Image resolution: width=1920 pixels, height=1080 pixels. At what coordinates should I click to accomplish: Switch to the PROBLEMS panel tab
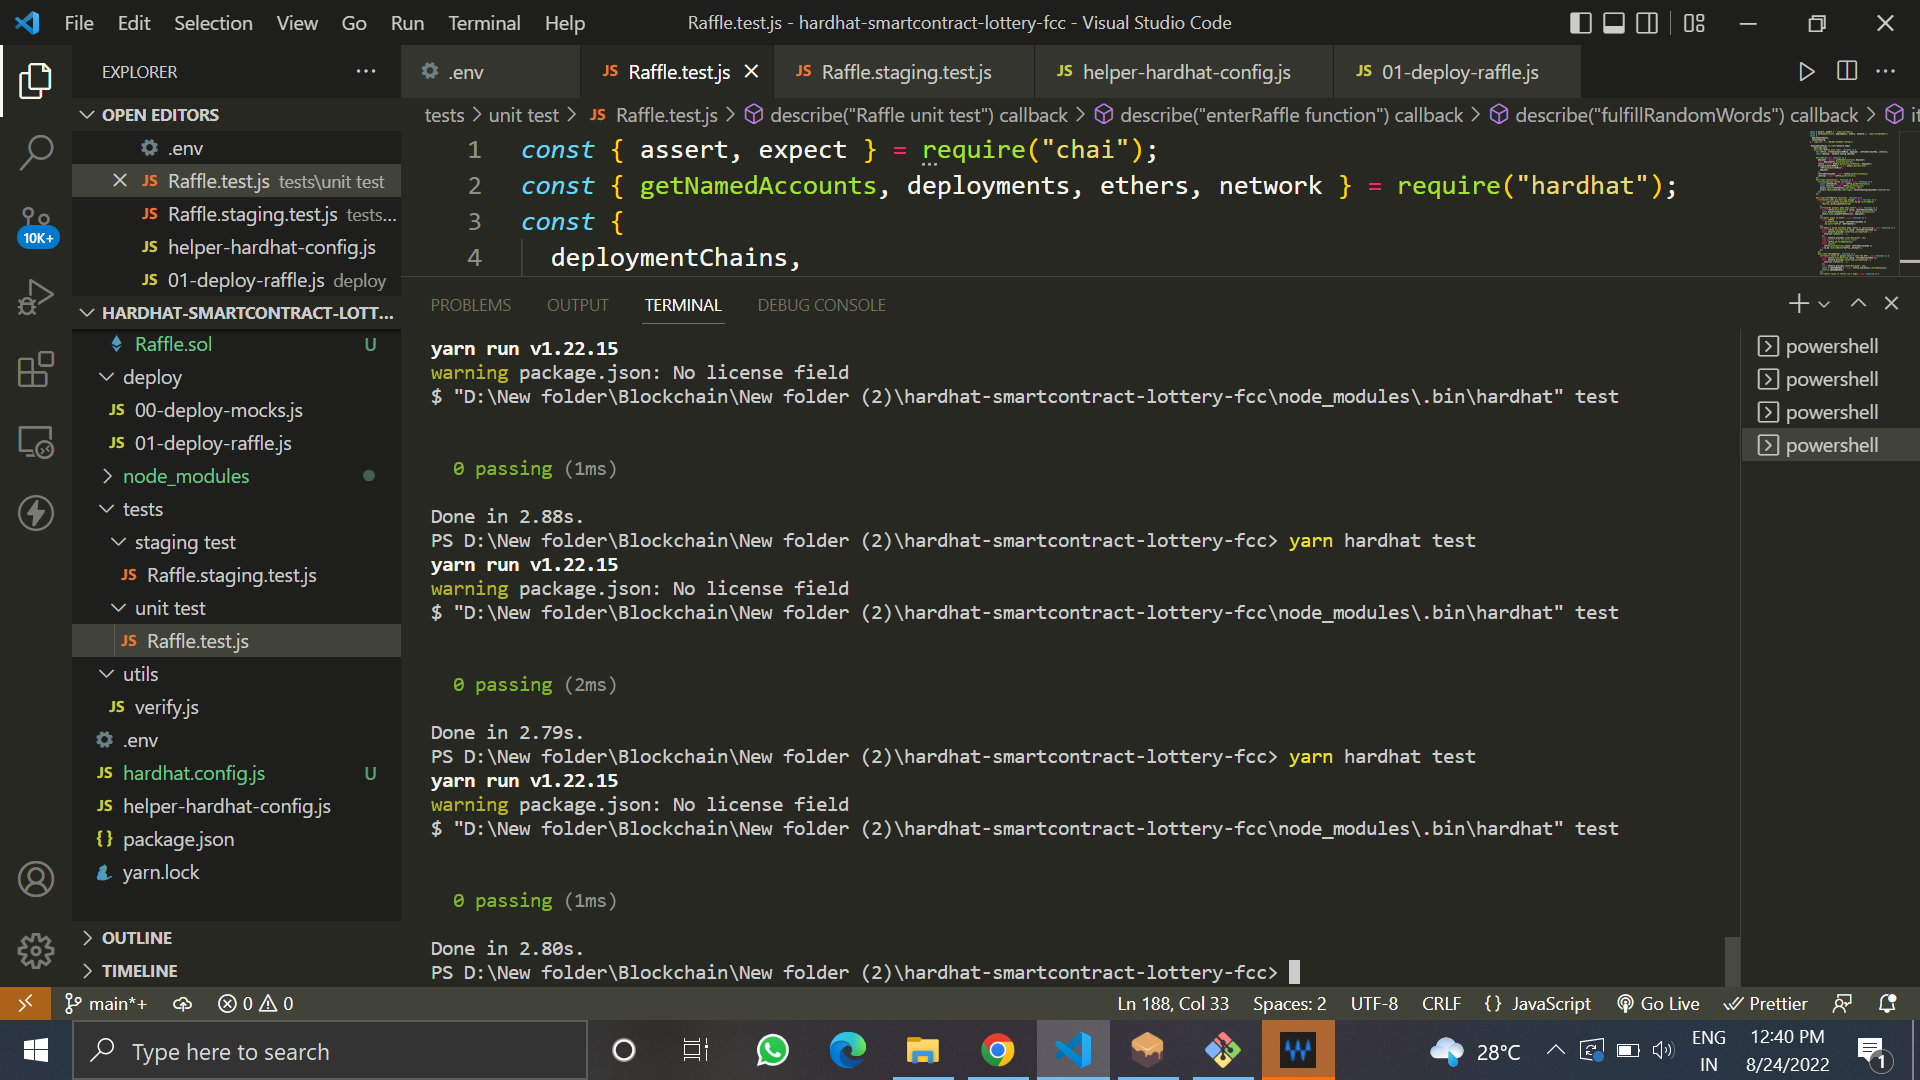point(471,305)
